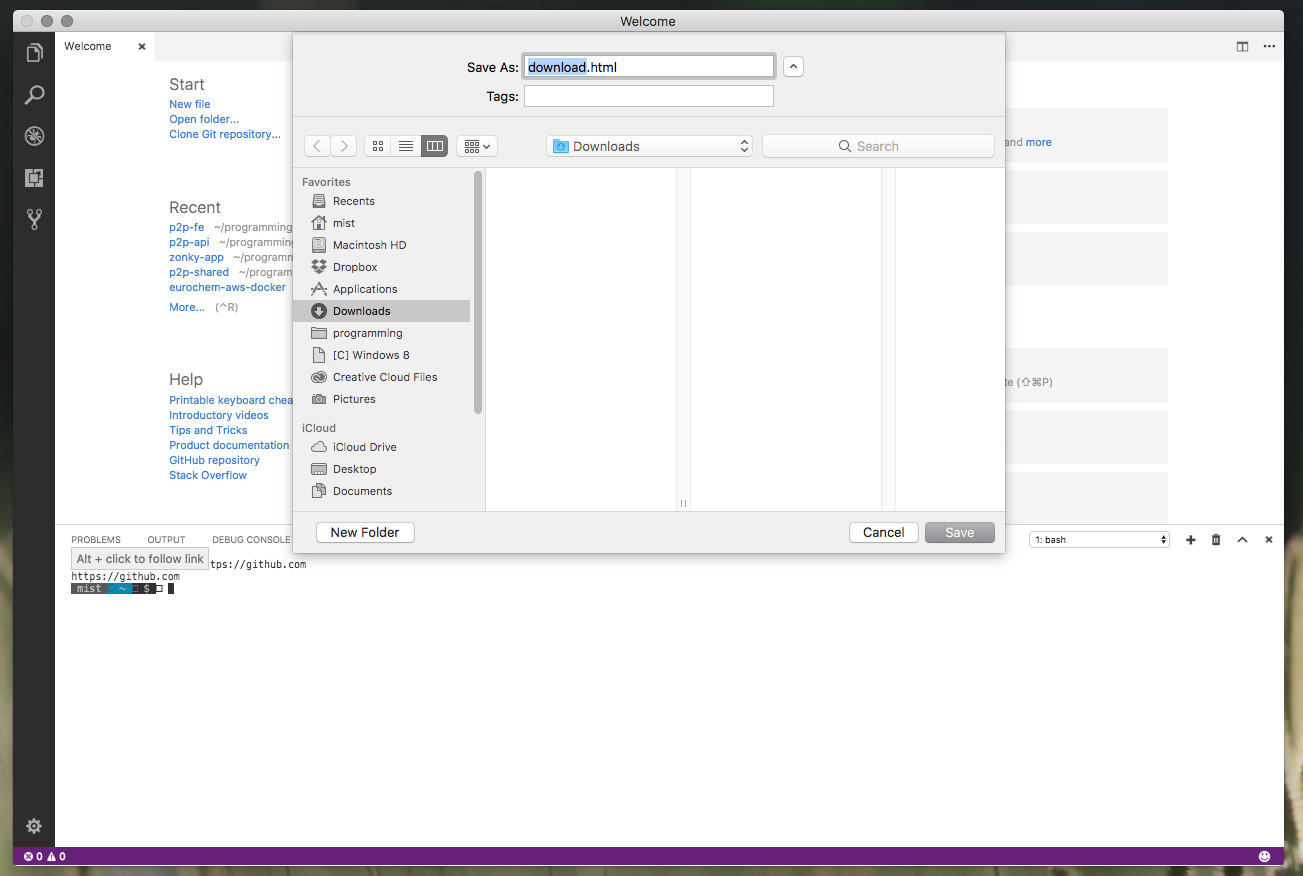Switch the file browser to list view
This screenshot has width=1303, height=876.
point(405,145)
